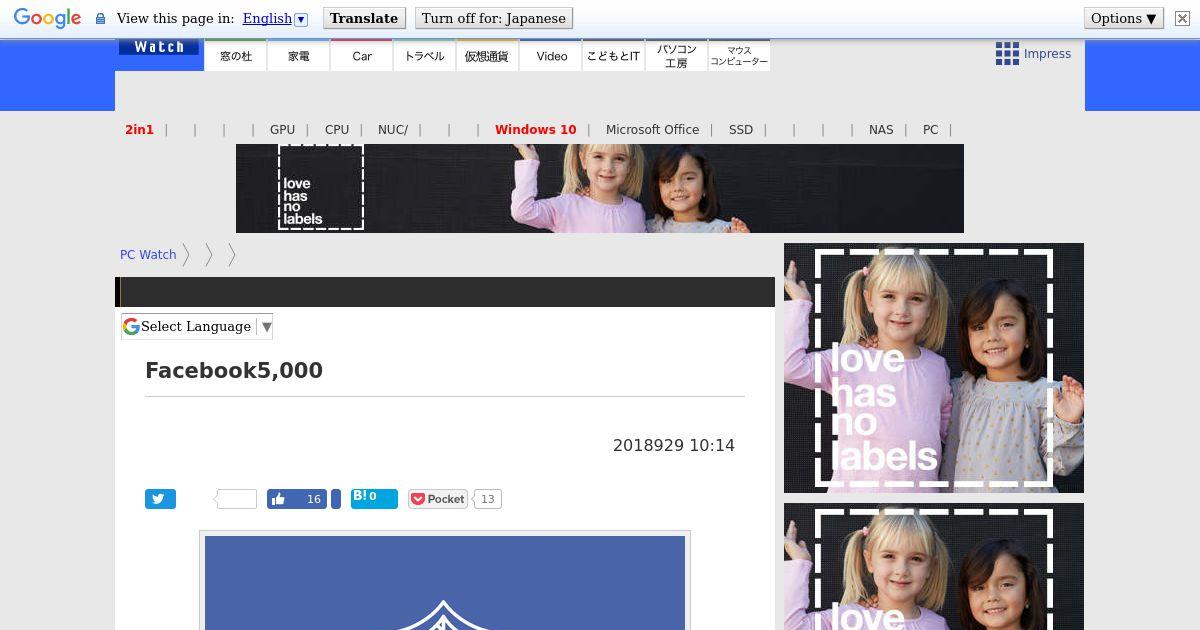Save article with Pocket button
The image size is (1200, 630).
click(438, 499)
